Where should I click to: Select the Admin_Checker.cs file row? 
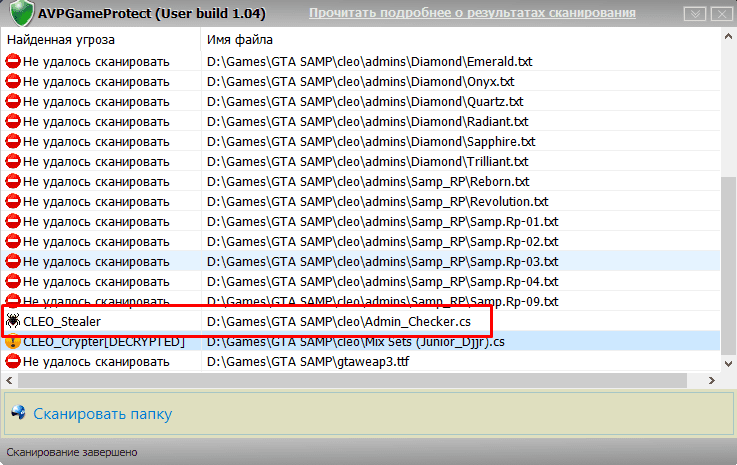[338, 322]
